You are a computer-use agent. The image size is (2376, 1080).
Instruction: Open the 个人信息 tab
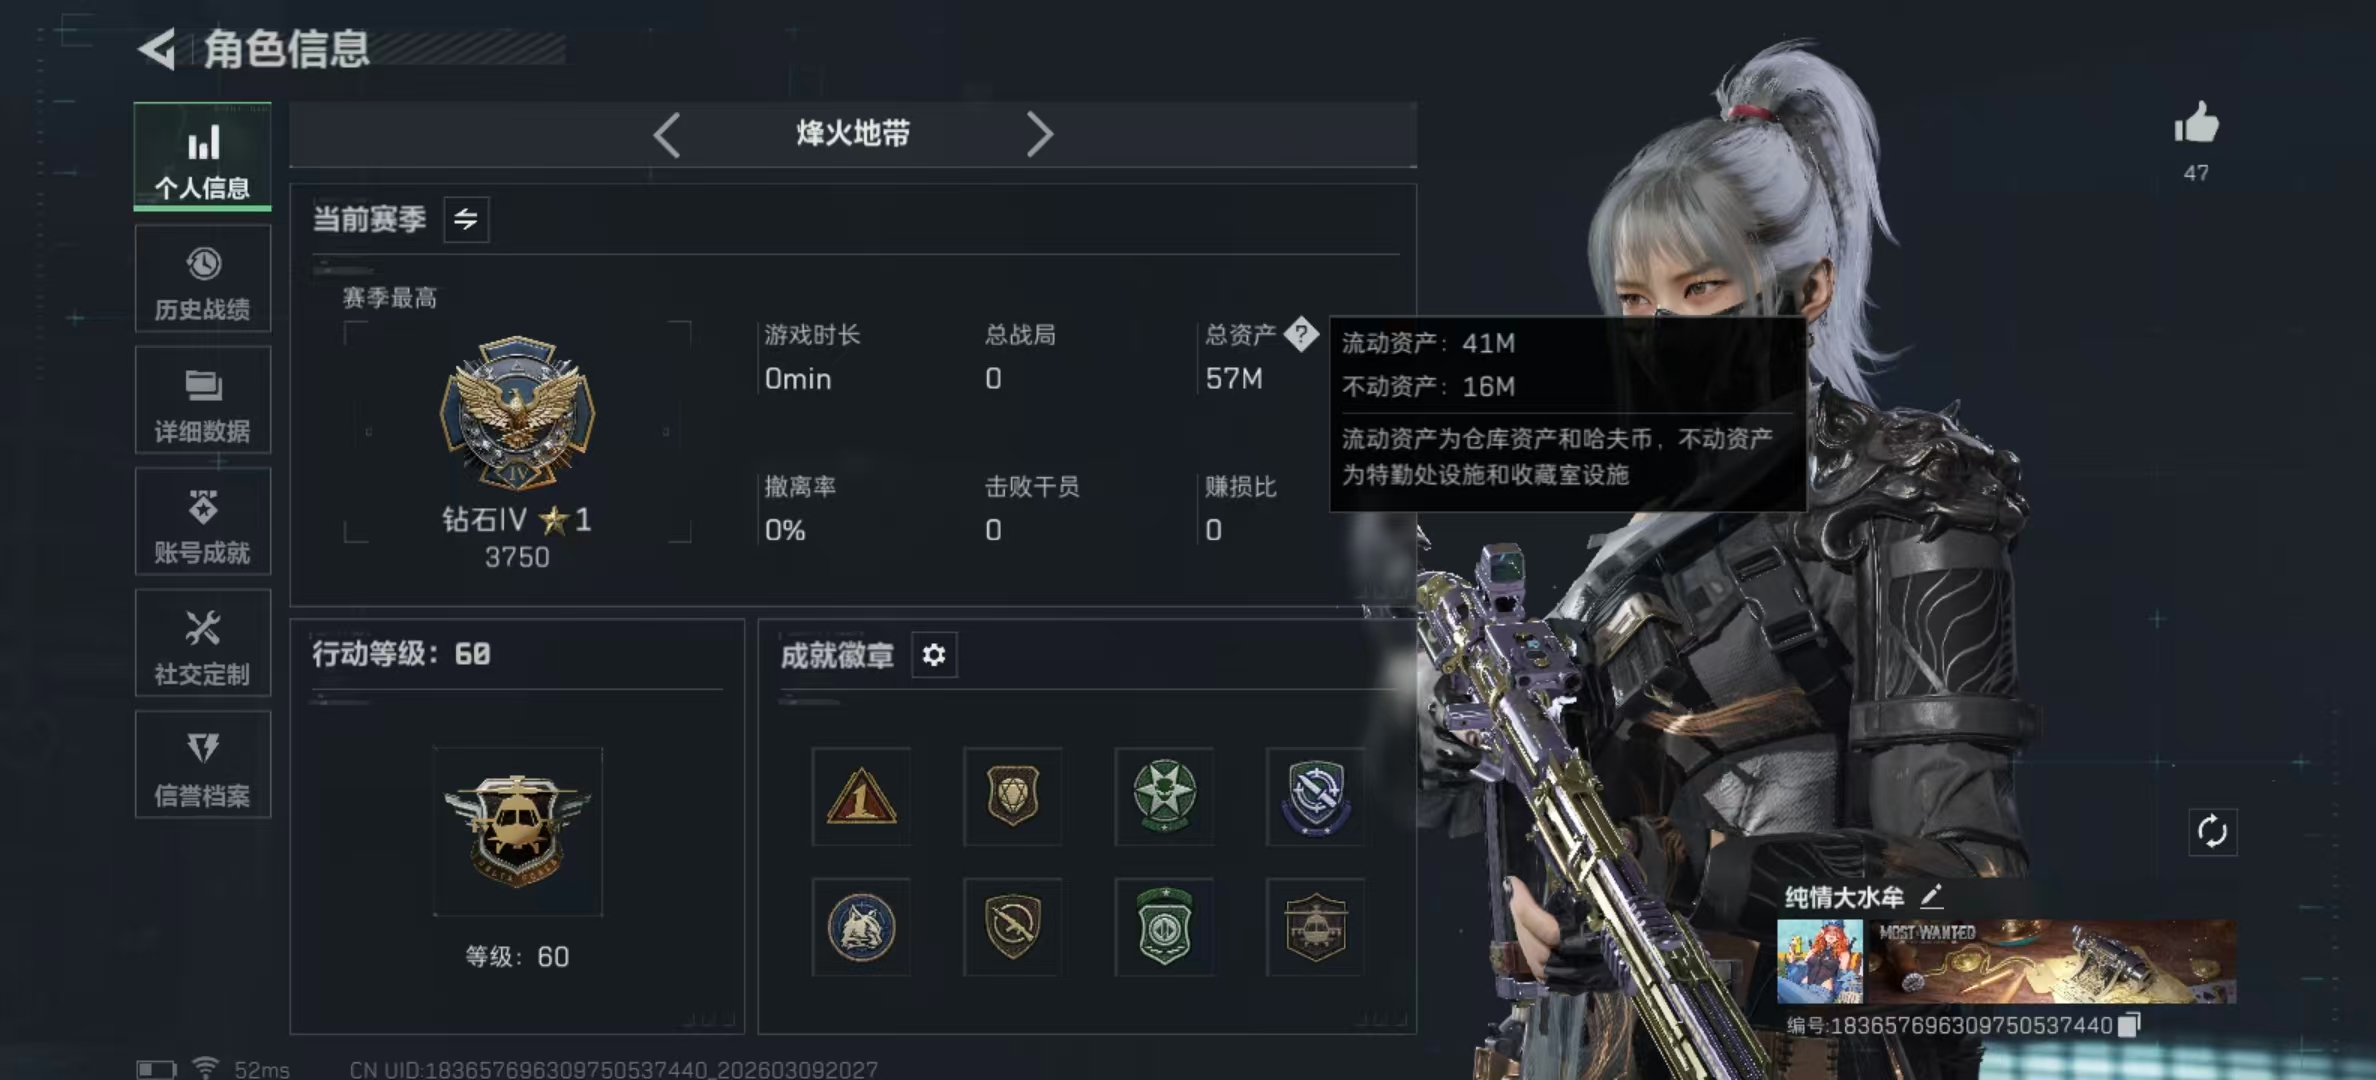pos(202,157)
